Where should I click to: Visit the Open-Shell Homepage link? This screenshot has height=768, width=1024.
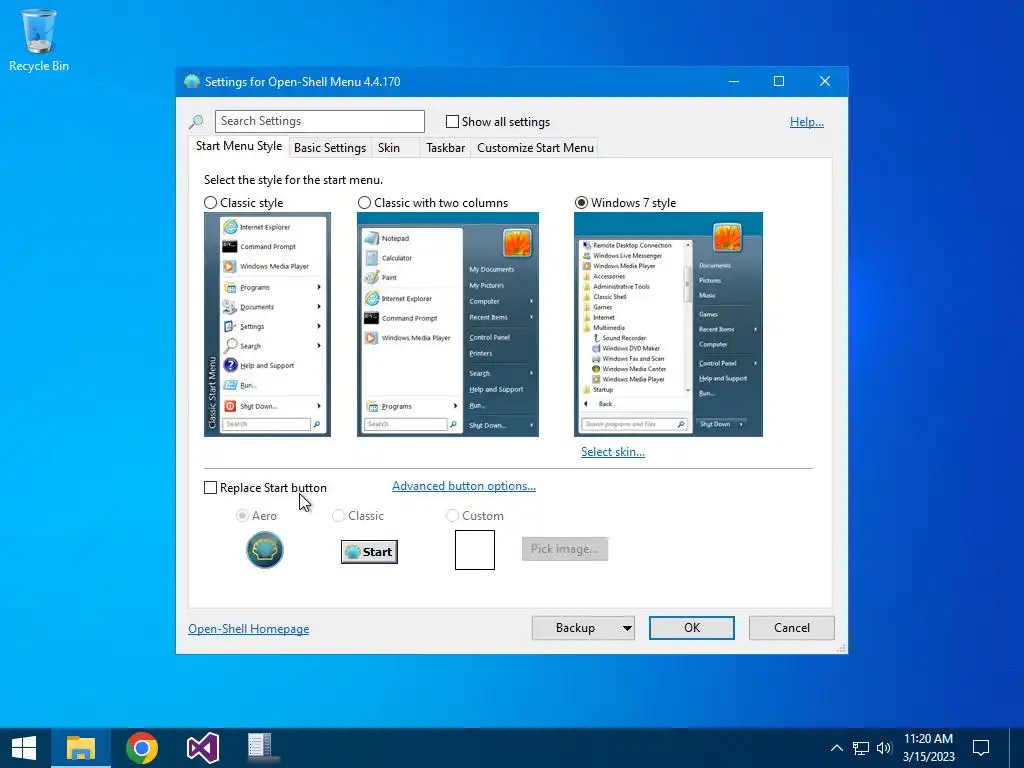coord(249,629)
